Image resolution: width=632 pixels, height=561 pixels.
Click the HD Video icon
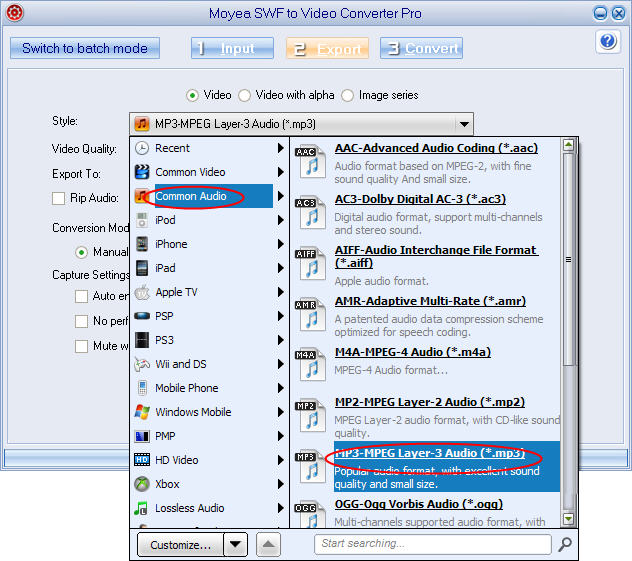(142, 460)
